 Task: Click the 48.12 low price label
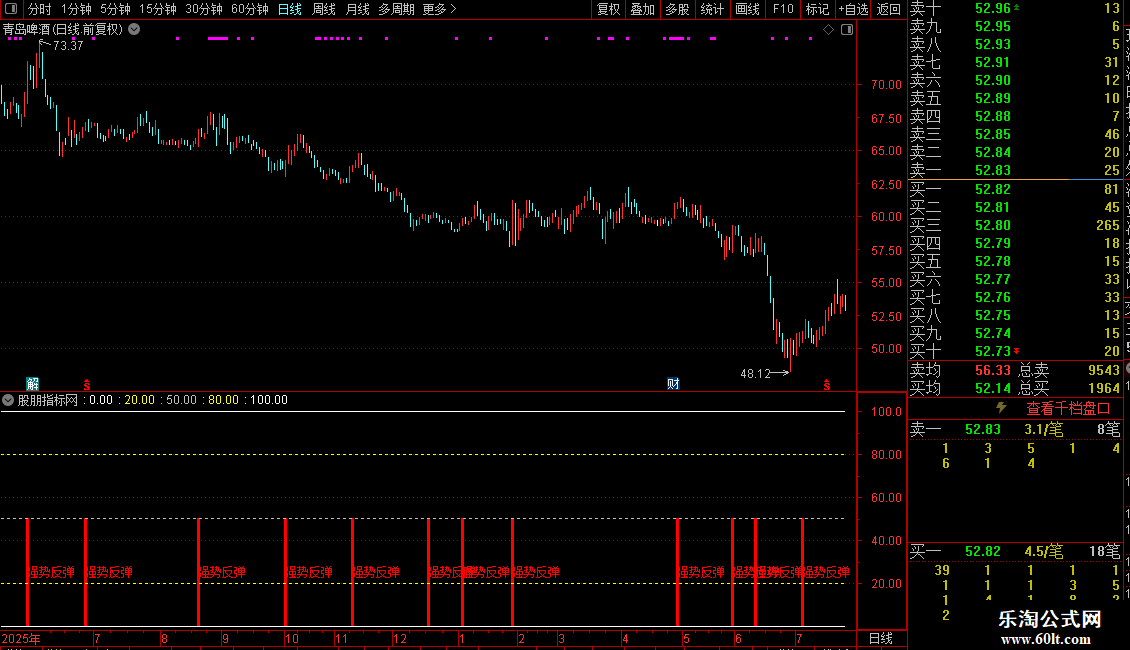coord(755,373)
